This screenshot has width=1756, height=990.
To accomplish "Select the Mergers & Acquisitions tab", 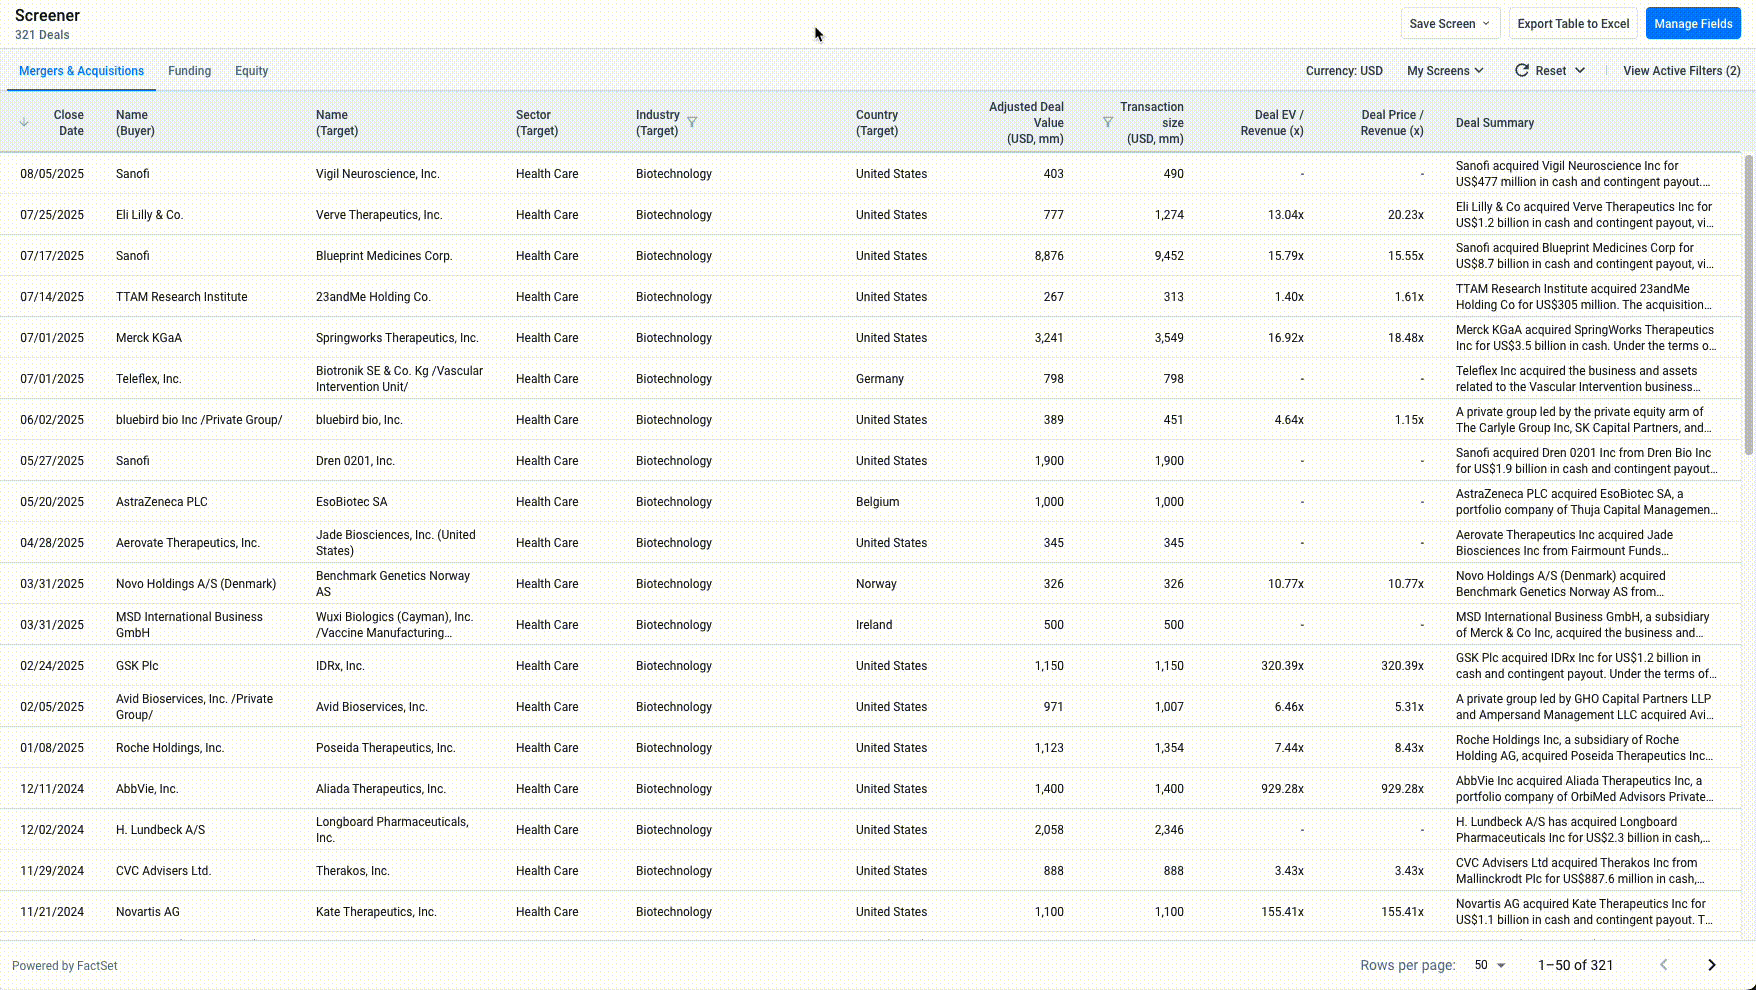I will 81,71.
